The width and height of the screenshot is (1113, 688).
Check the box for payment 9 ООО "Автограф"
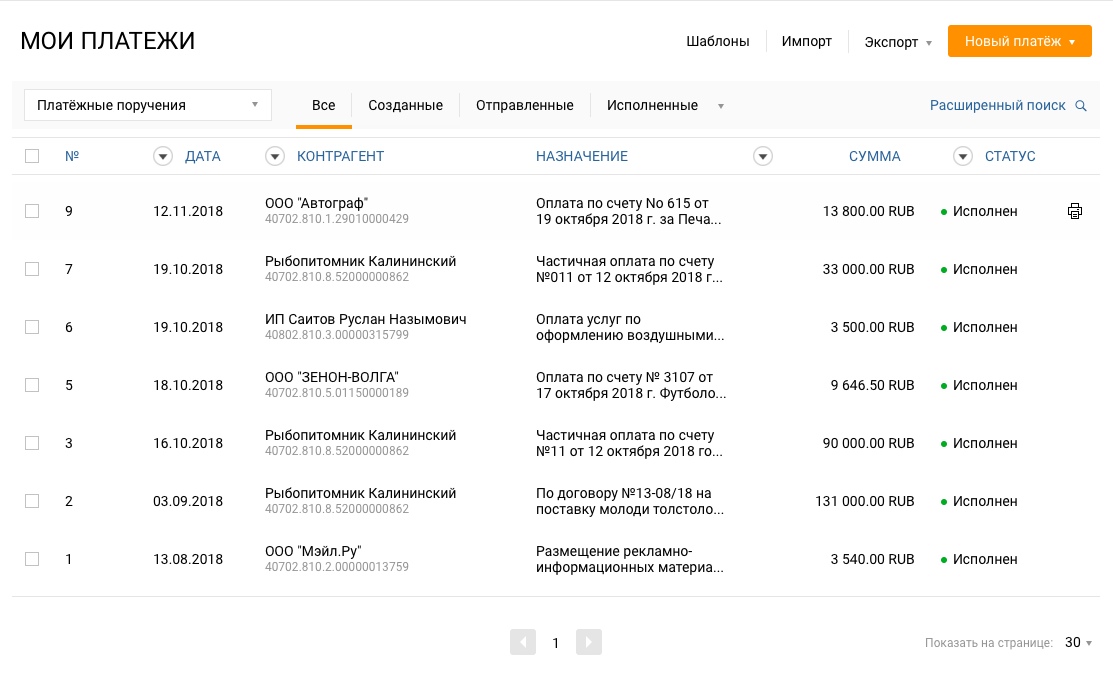click(x=32, y=211)
